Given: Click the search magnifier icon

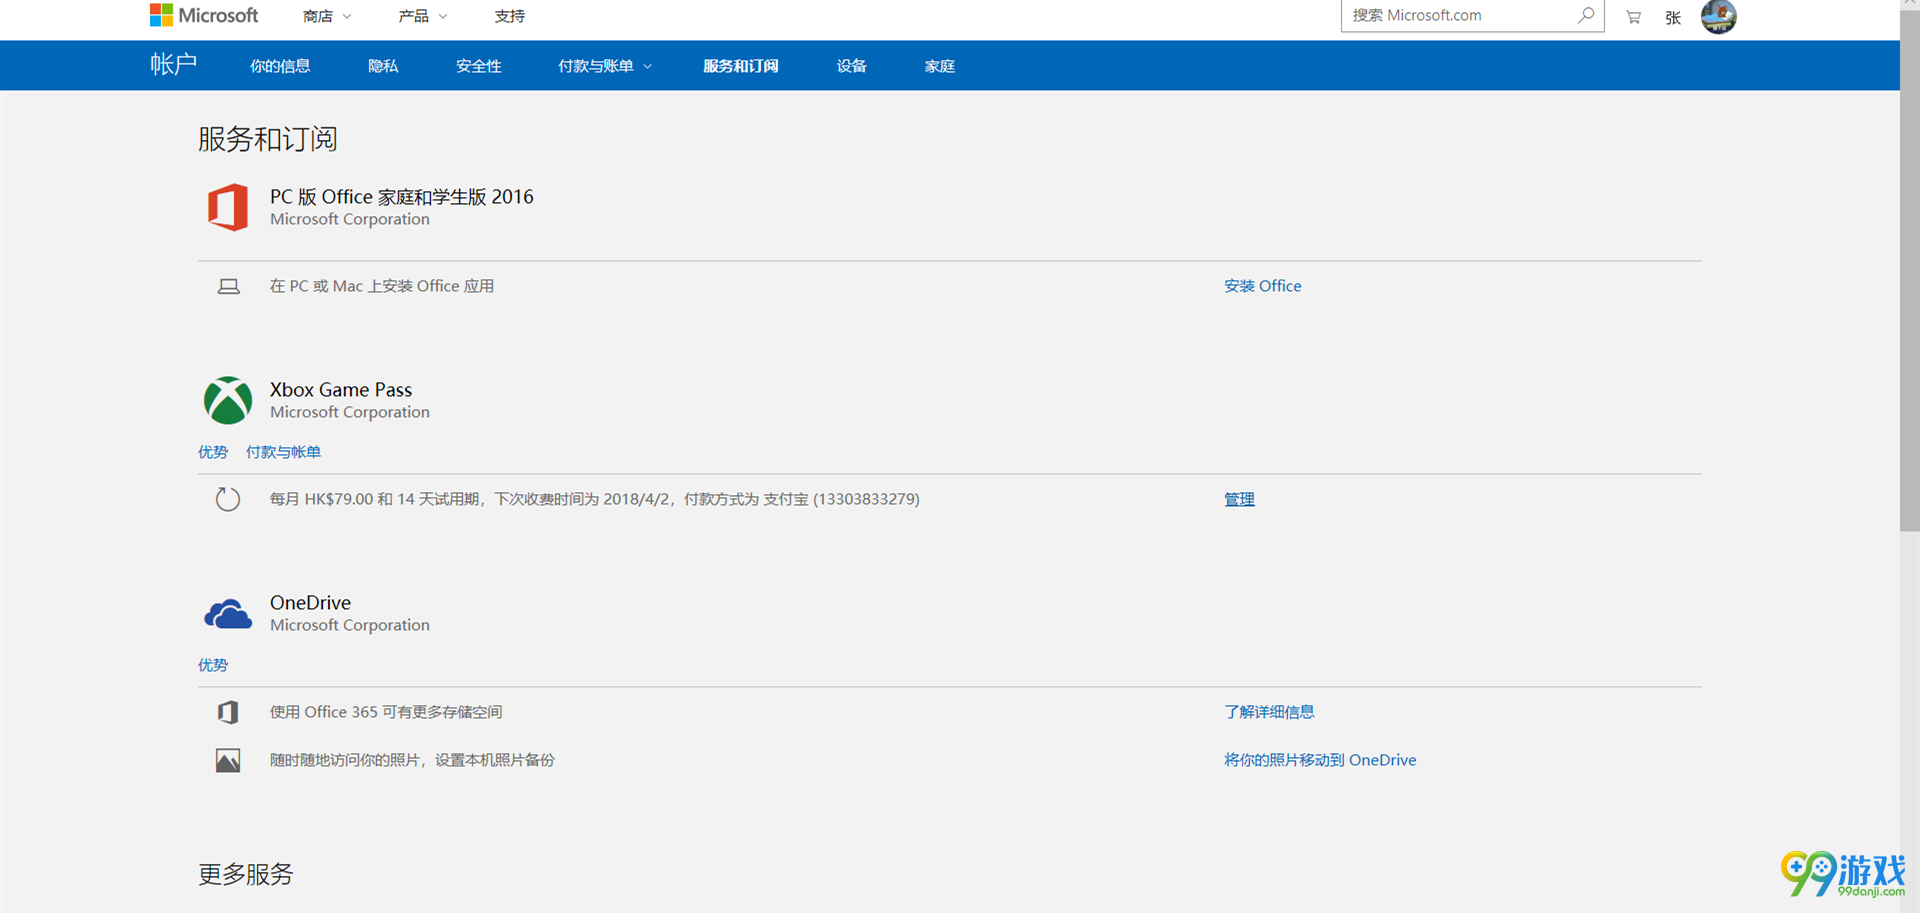Looking at the screenshot, I should tap(1586, 15).
